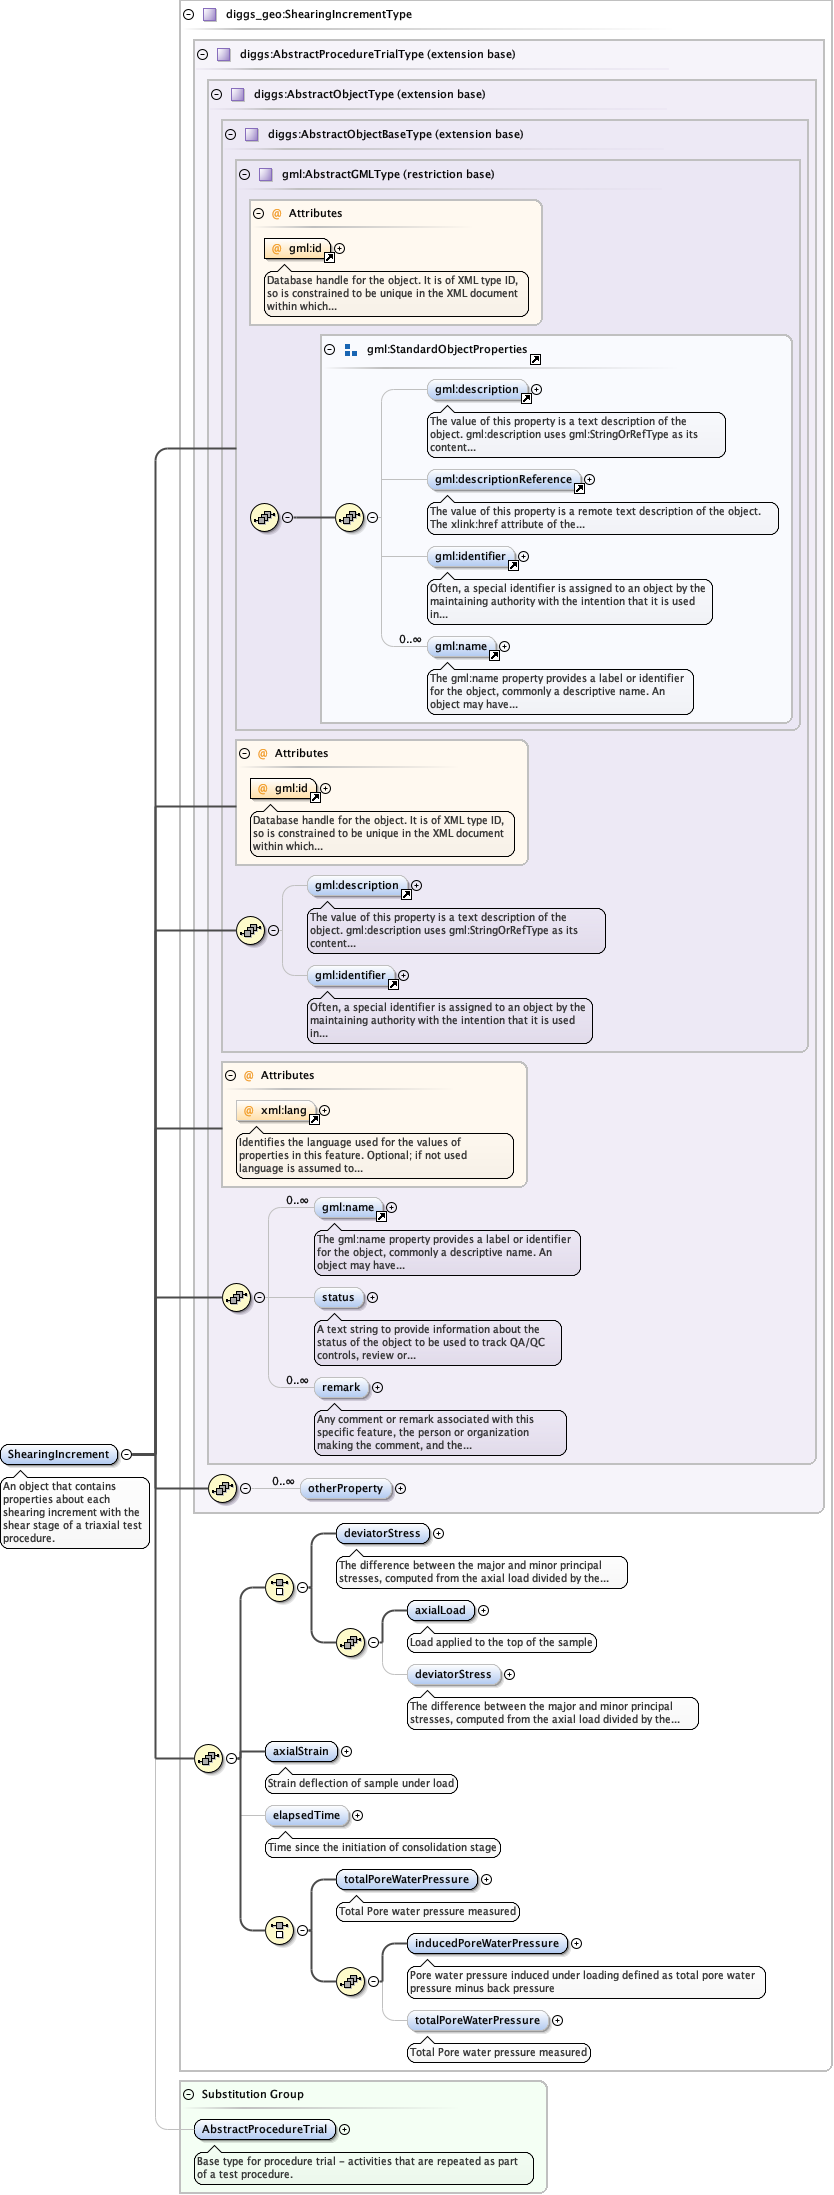
Task: Expand the axialStrain element via plus icon
Action: [x=347, y=1751]
